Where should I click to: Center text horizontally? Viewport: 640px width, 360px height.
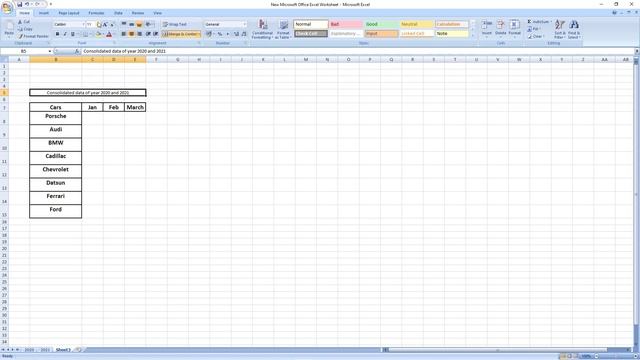click(x=131, y=34)
